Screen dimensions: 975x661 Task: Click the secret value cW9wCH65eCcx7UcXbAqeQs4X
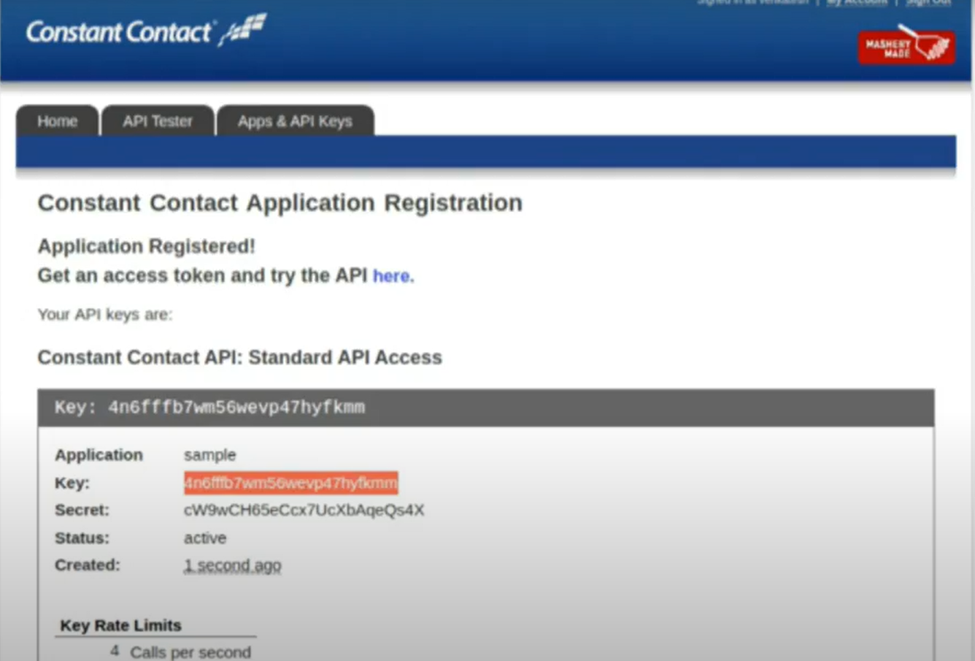304,511
